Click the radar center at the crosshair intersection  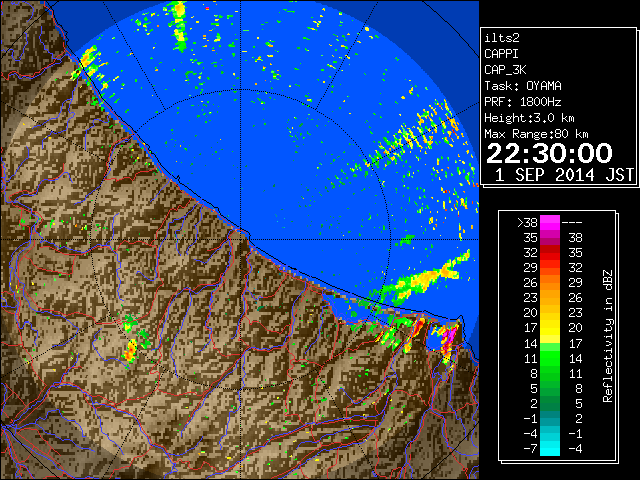241,239
